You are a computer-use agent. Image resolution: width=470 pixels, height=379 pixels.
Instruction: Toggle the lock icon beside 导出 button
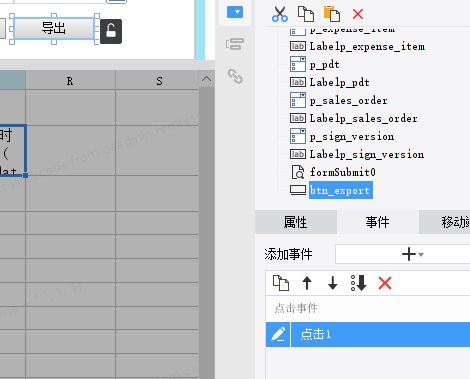coord(111,31)
